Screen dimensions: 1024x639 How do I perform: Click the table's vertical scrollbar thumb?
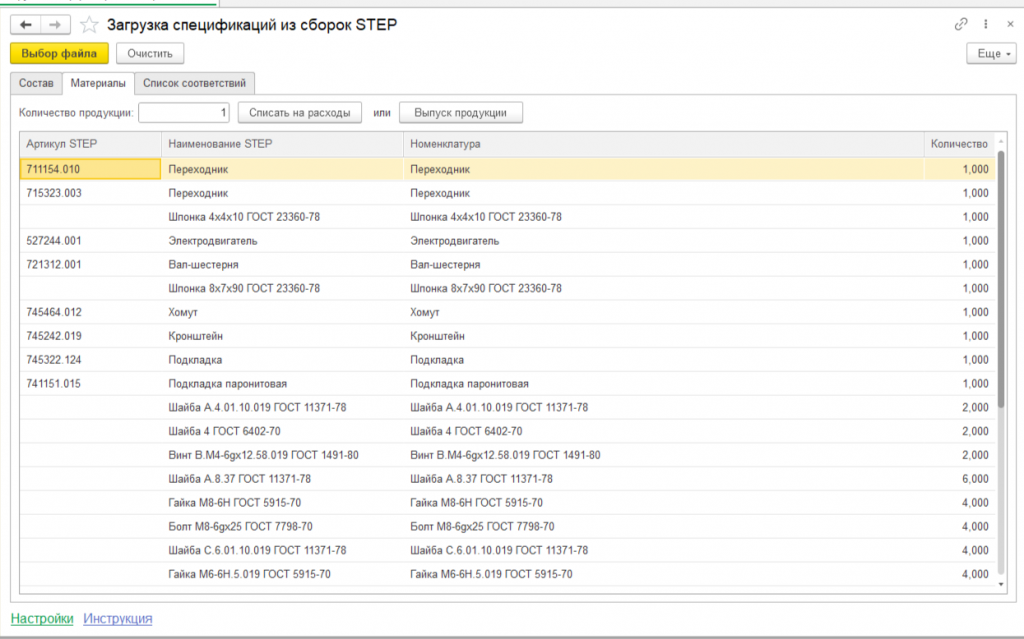point(1001,280)
